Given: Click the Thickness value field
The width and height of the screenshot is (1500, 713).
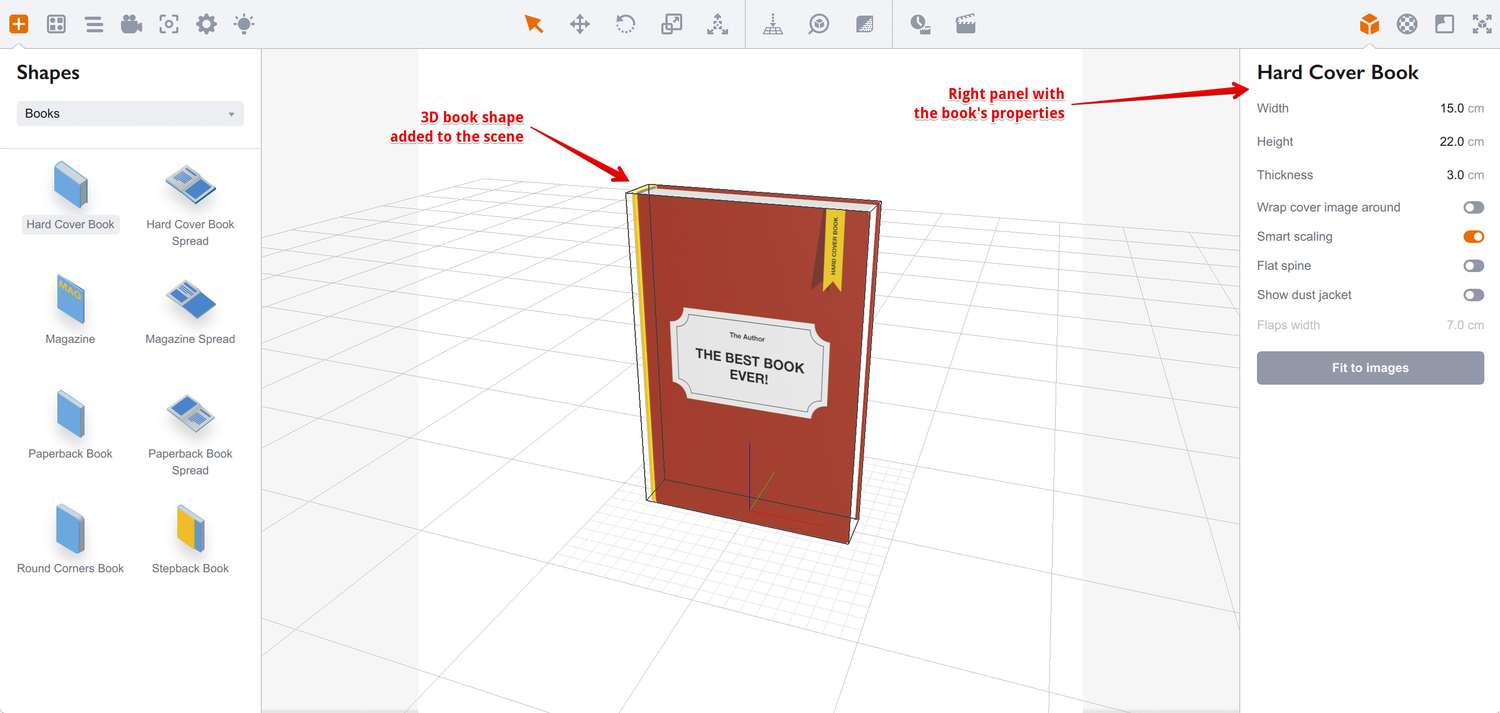Looking at the screenshot, I should point(1454,175).
